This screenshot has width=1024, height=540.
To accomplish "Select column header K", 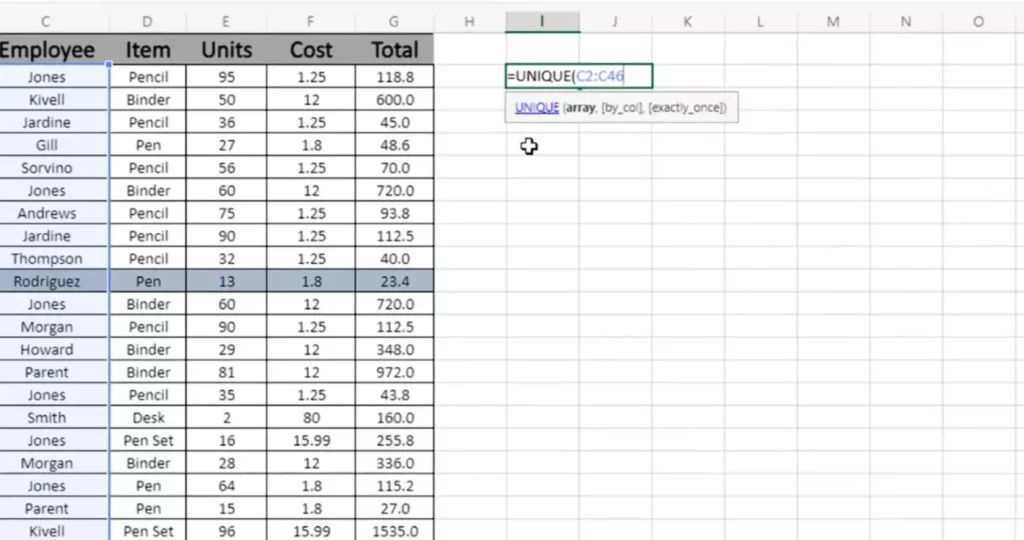I will pyautogui.click(x=688, y=22).
